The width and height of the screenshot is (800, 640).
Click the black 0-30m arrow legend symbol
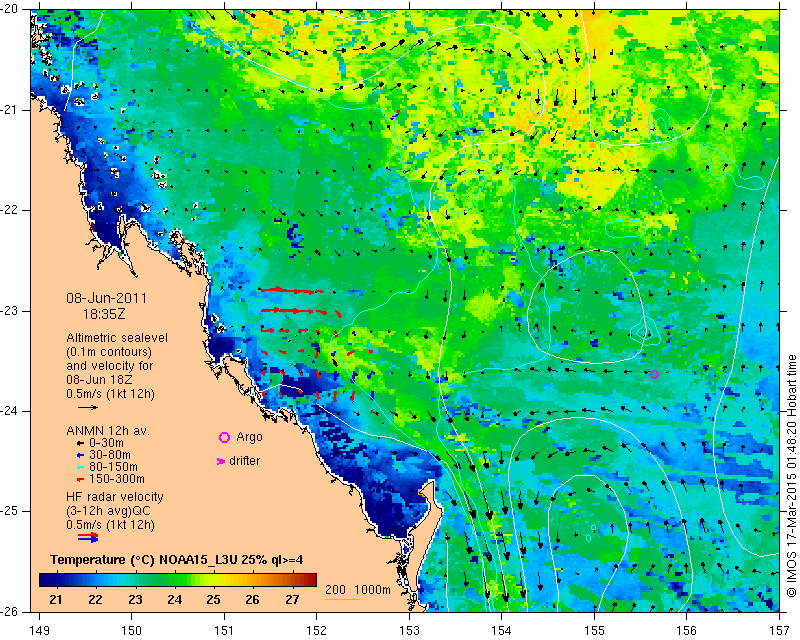(80, 443)
